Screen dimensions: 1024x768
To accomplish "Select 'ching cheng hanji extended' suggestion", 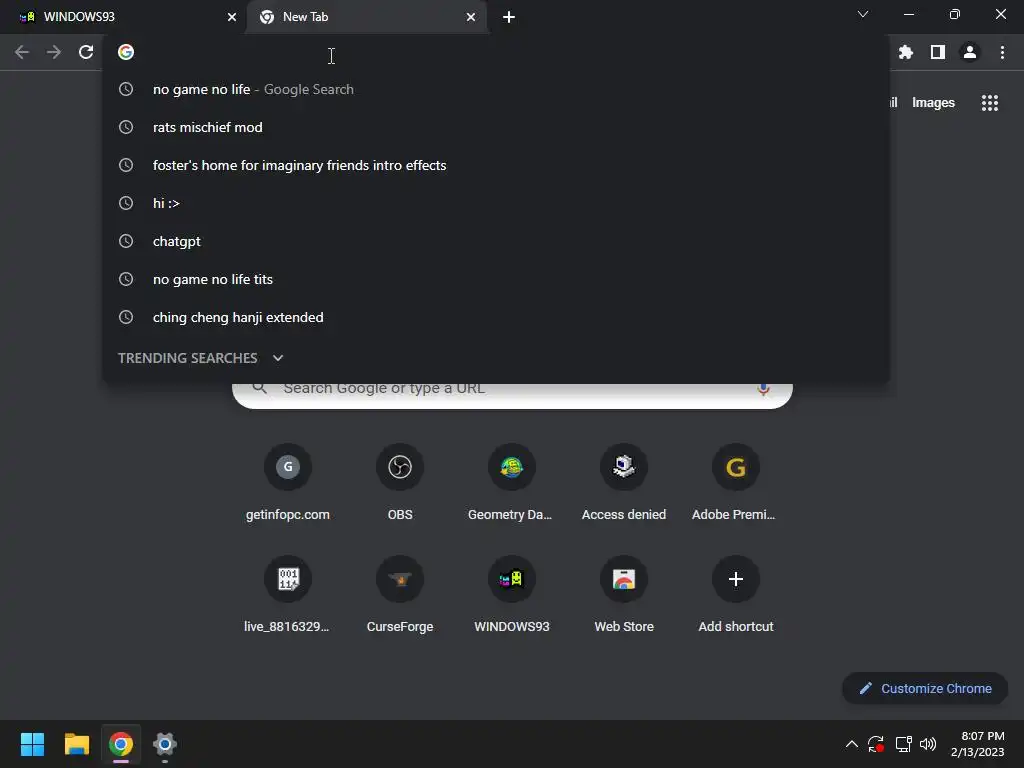I will tap(496, 317).
